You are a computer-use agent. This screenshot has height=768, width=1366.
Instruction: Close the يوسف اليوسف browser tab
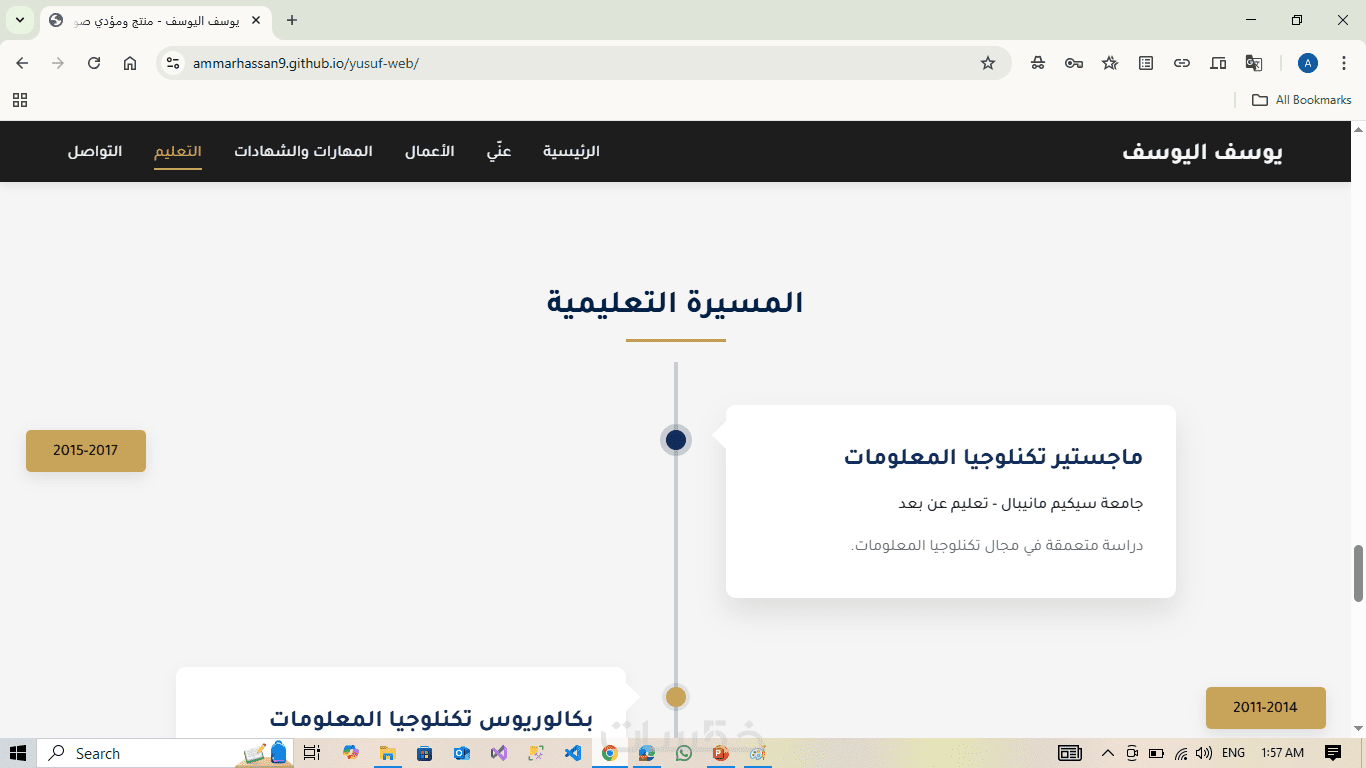click(256, 20)
